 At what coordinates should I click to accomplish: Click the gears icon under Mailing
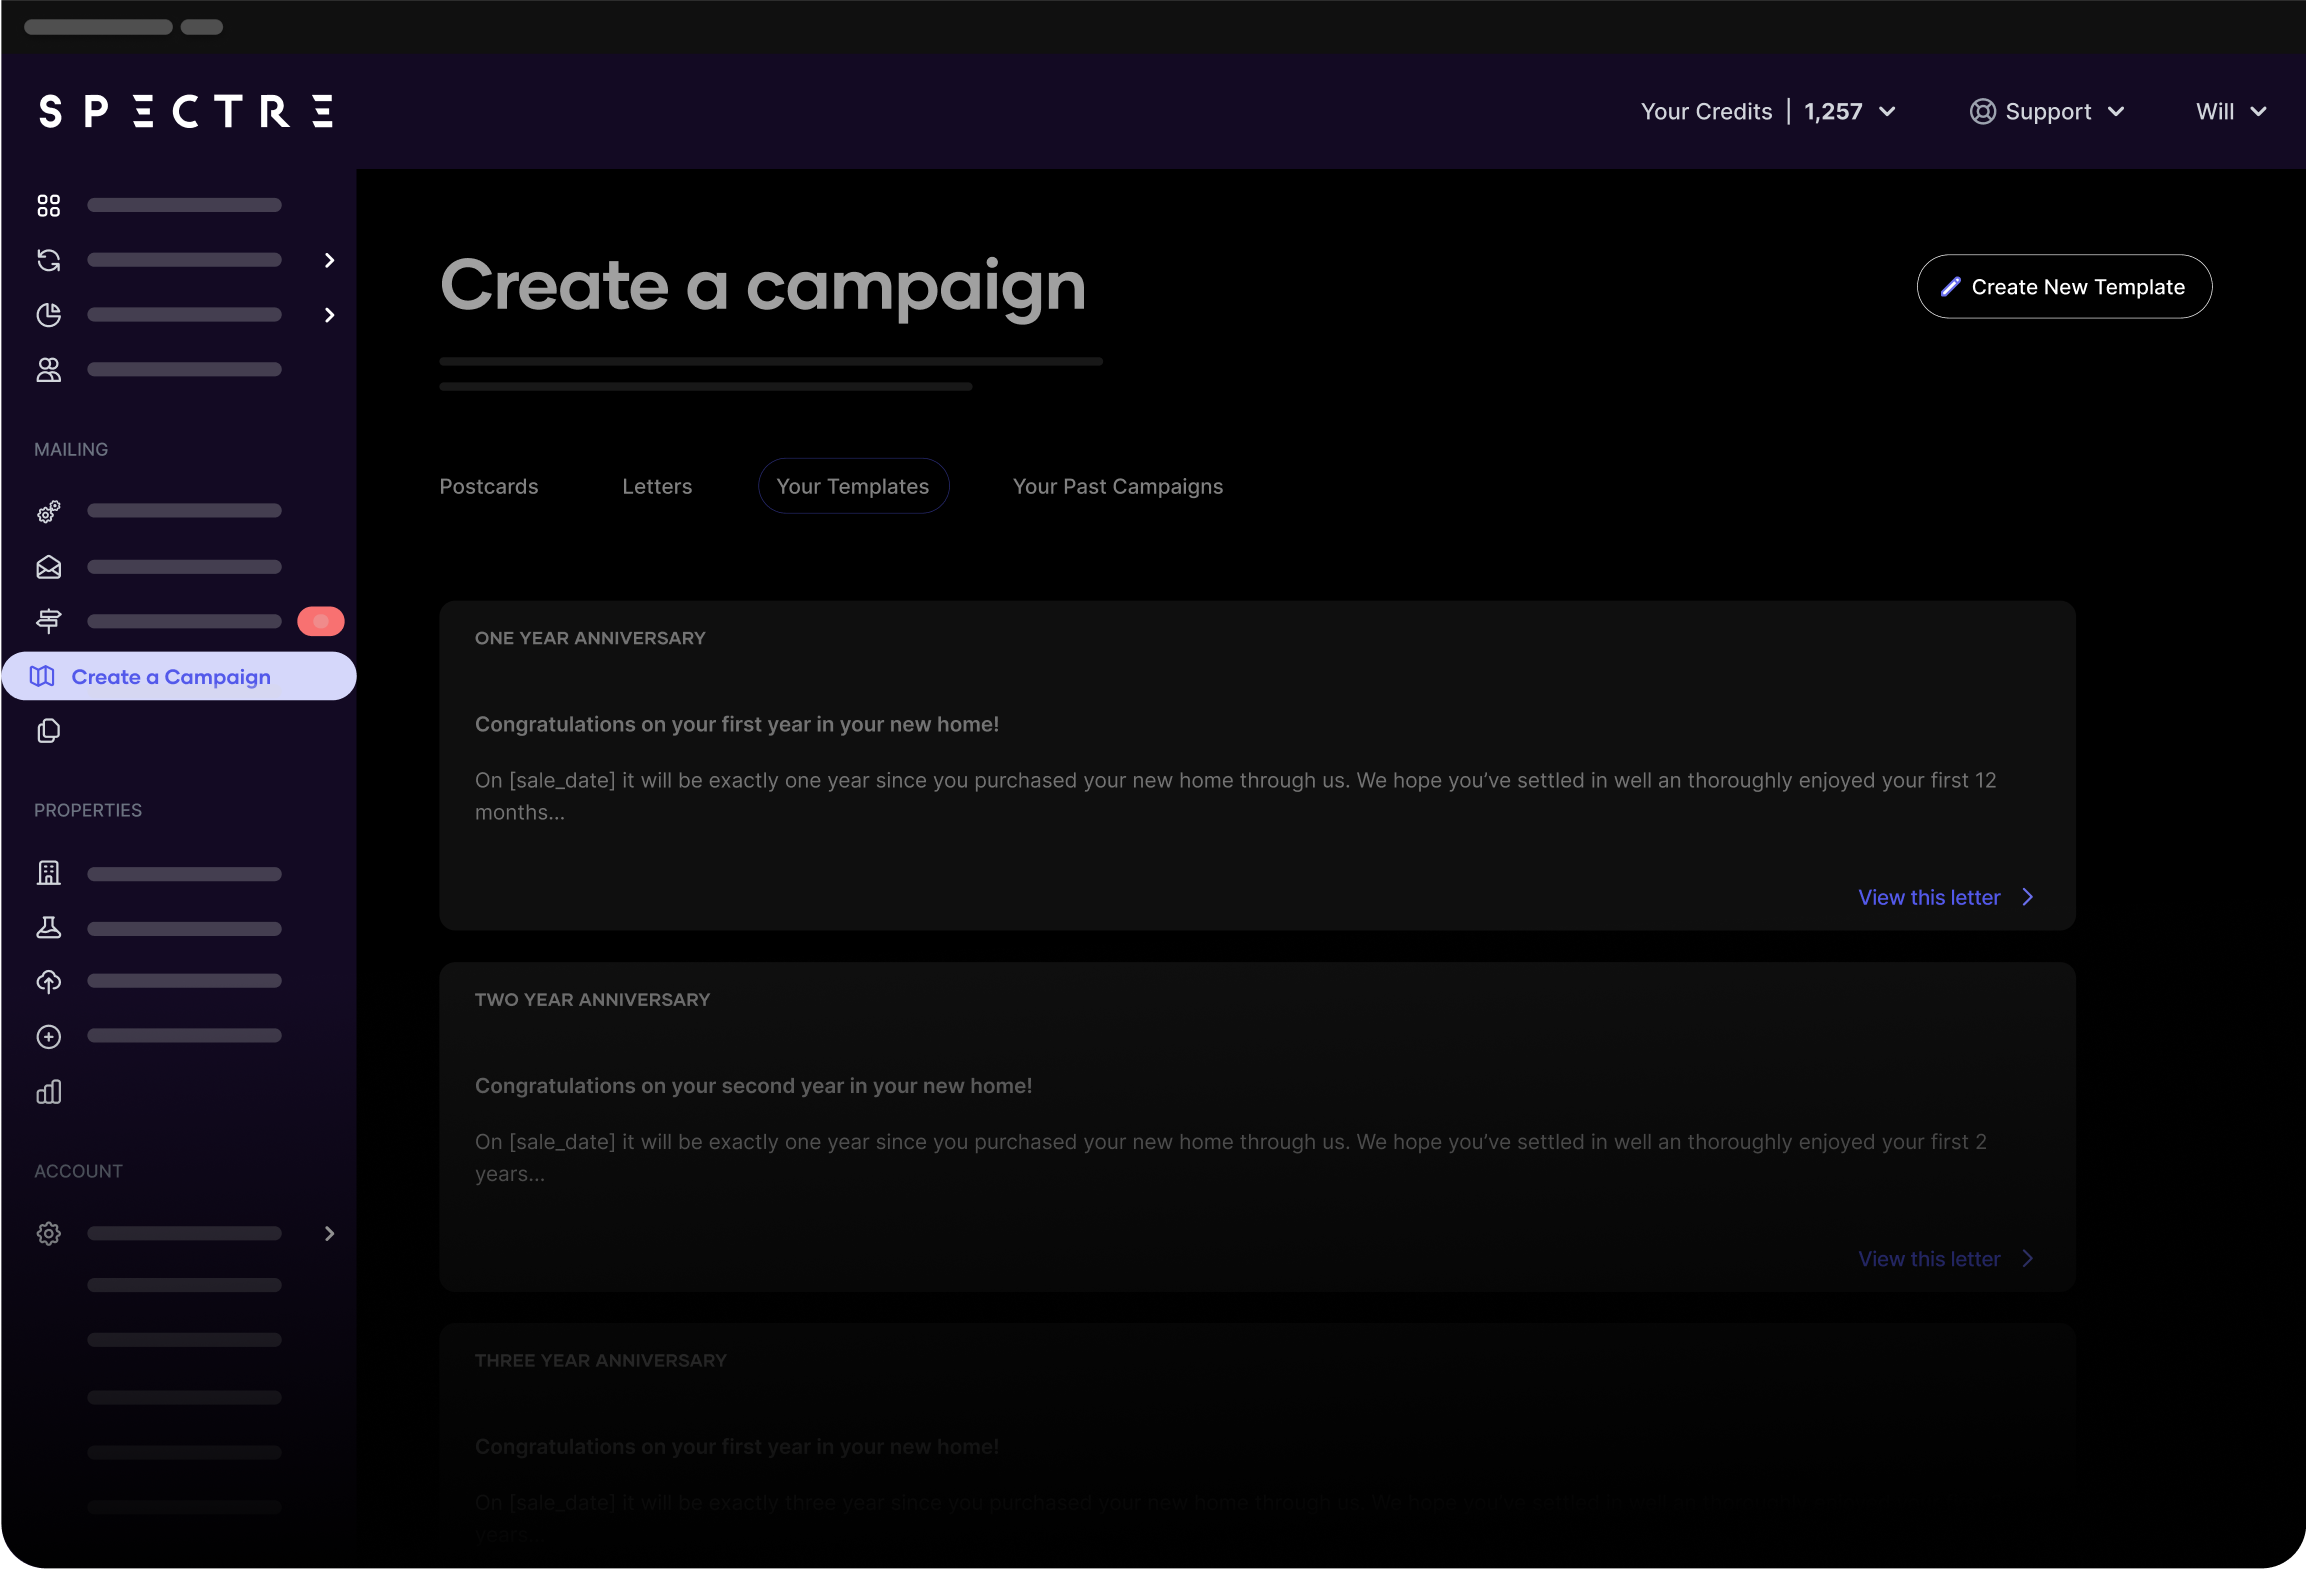coord(48,512)
